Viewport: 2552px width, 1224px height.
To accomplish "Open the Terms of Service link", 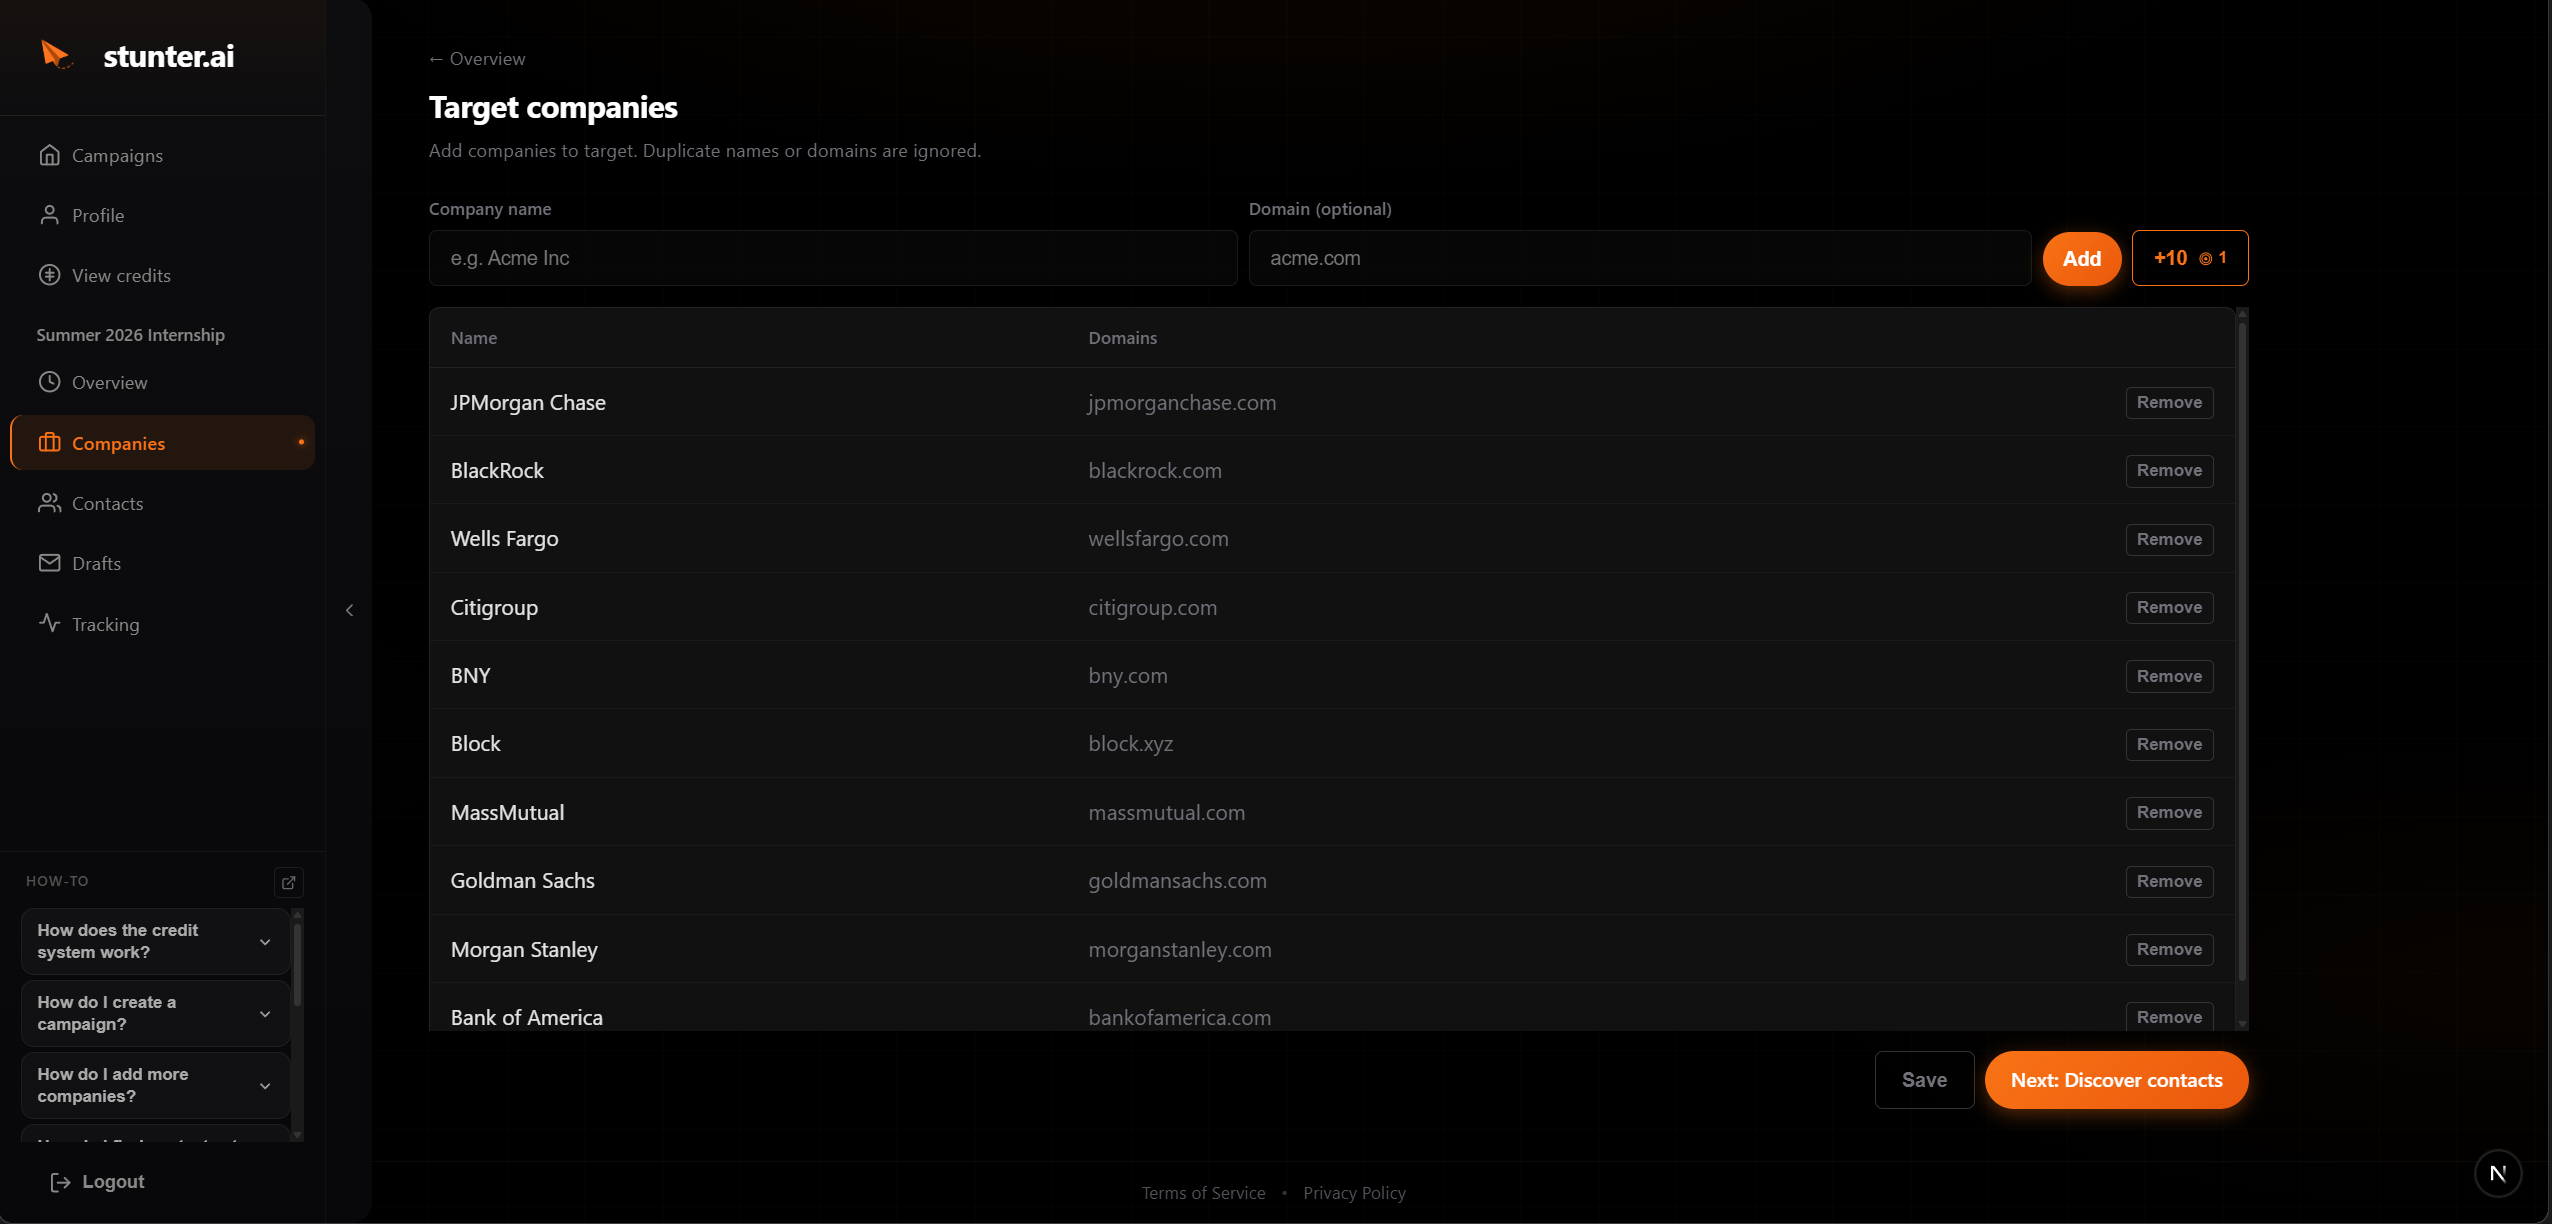I will tap(1203, 1193).
